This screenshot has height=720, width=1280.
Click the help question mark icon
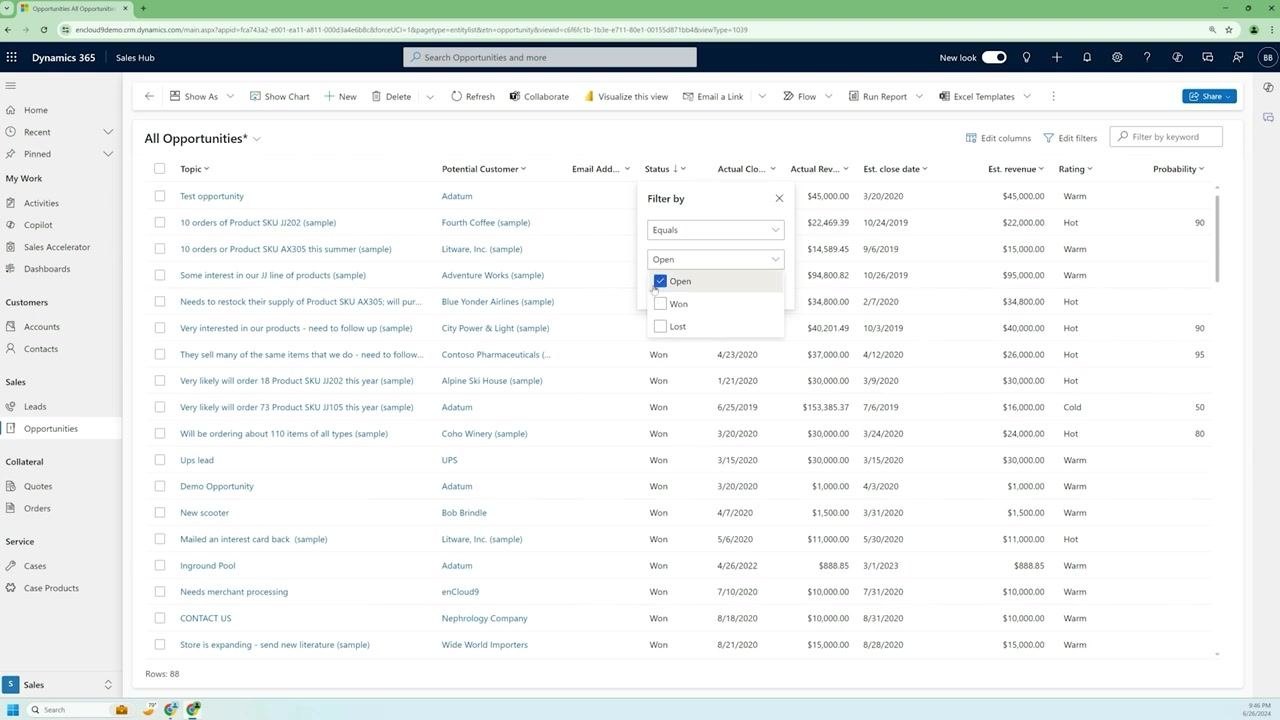pos(1147,57)
